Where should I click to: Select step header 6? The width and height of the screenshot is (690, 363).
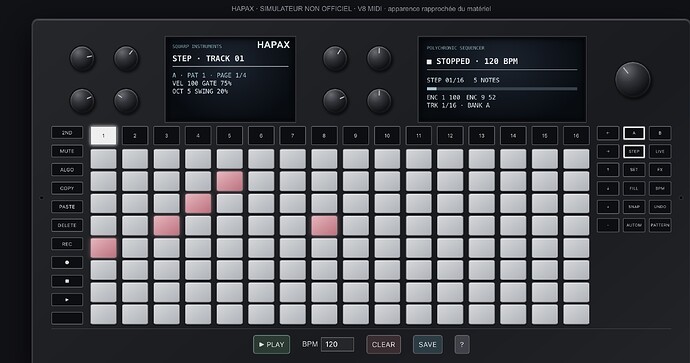point(261,136)
